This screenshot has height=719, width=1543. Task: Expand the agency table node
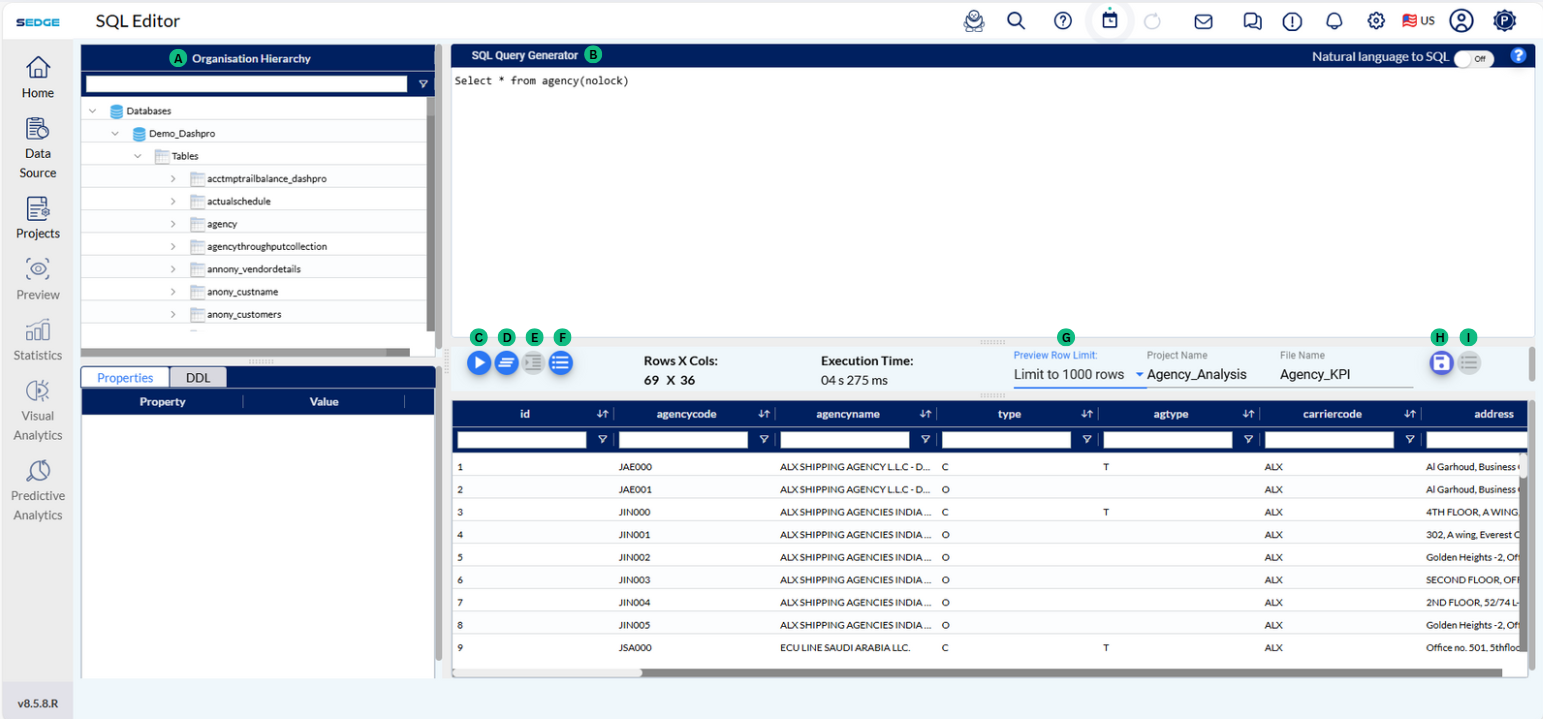[173, 224]
